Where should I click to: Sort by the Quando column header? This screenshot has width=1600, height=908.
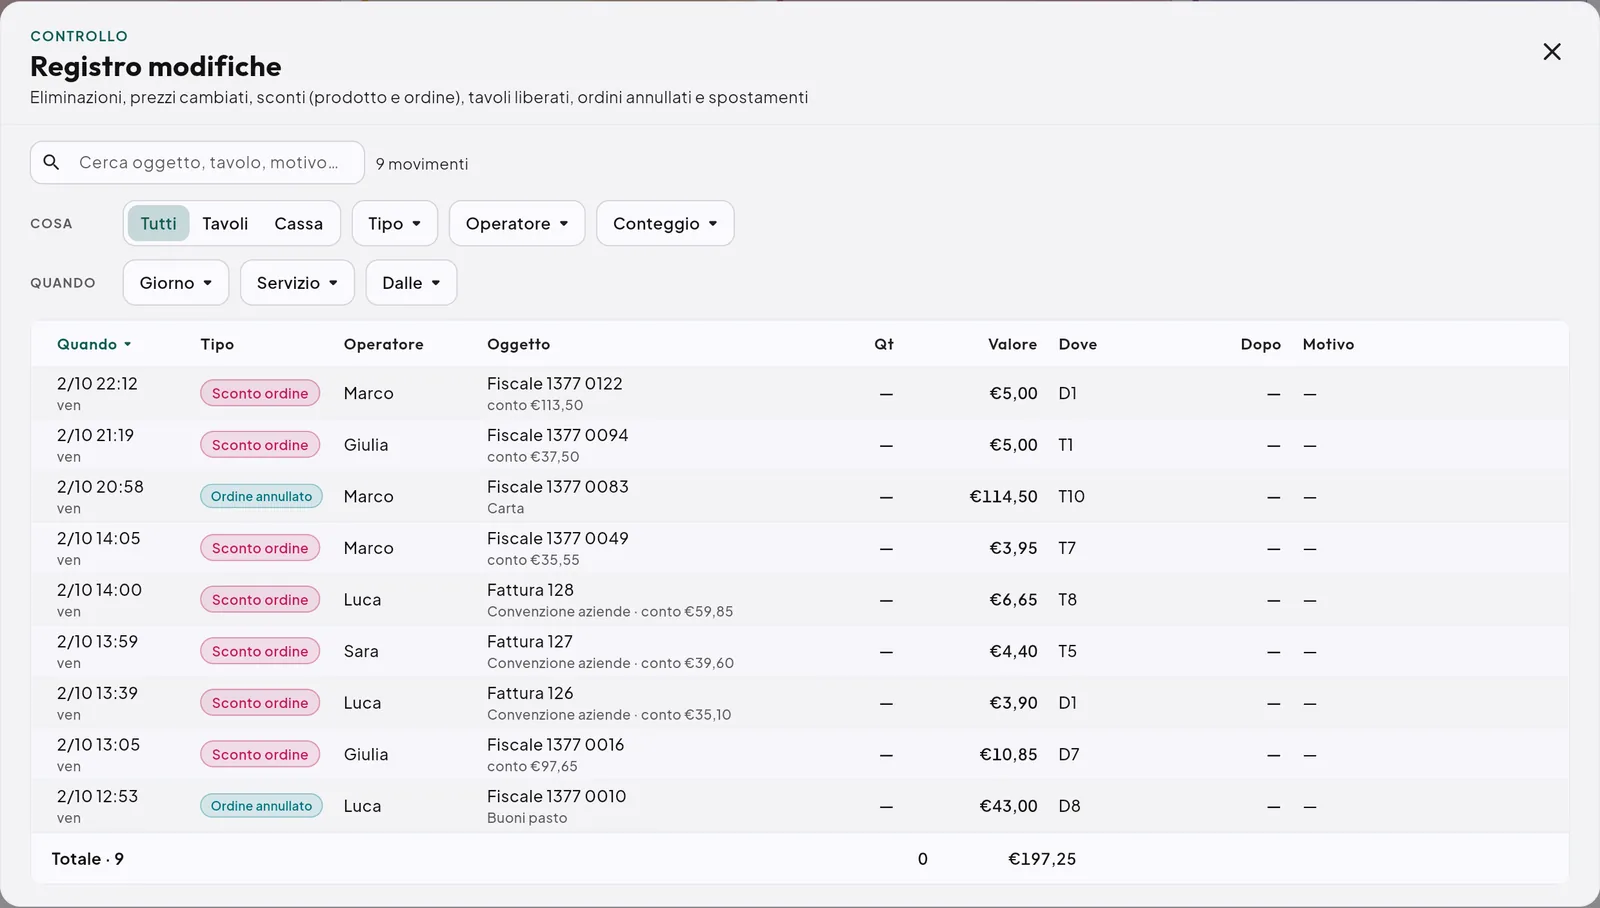pyautogui.click(x=94, y=344)
